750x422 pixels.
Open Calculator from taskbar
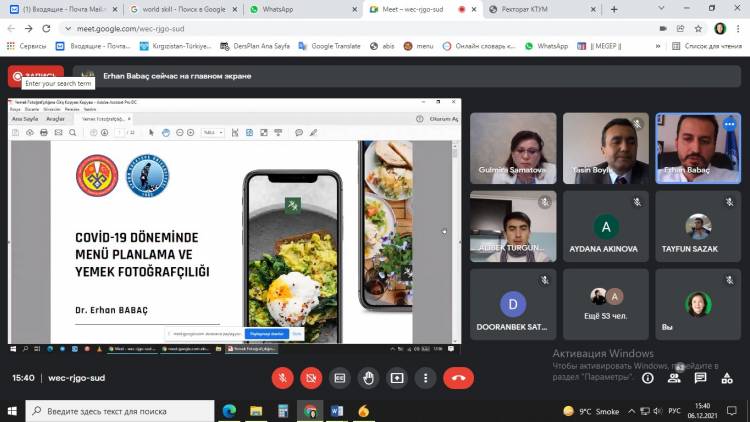(283, 411)
